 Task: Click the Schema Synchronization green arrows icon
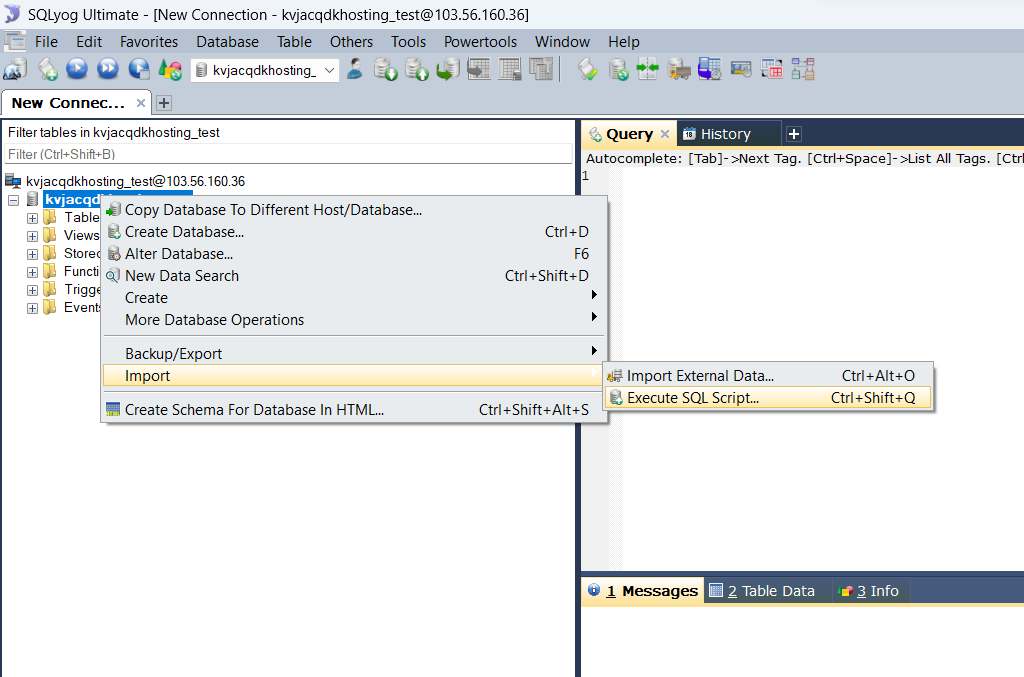point(648,69)
